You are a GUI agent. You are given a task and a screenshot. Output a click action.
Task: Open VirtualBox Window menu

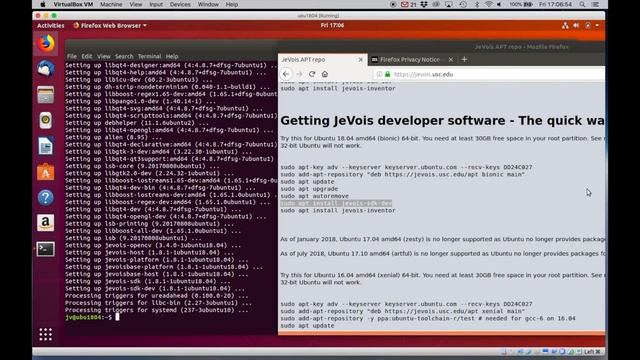click(x=208, y=4)
